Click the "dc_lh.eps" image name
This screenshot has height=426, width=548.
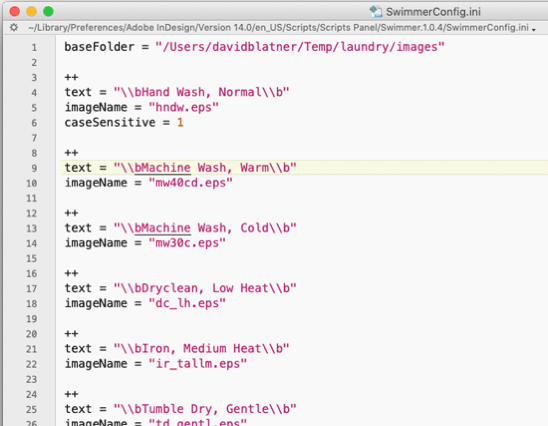[187, 303]
